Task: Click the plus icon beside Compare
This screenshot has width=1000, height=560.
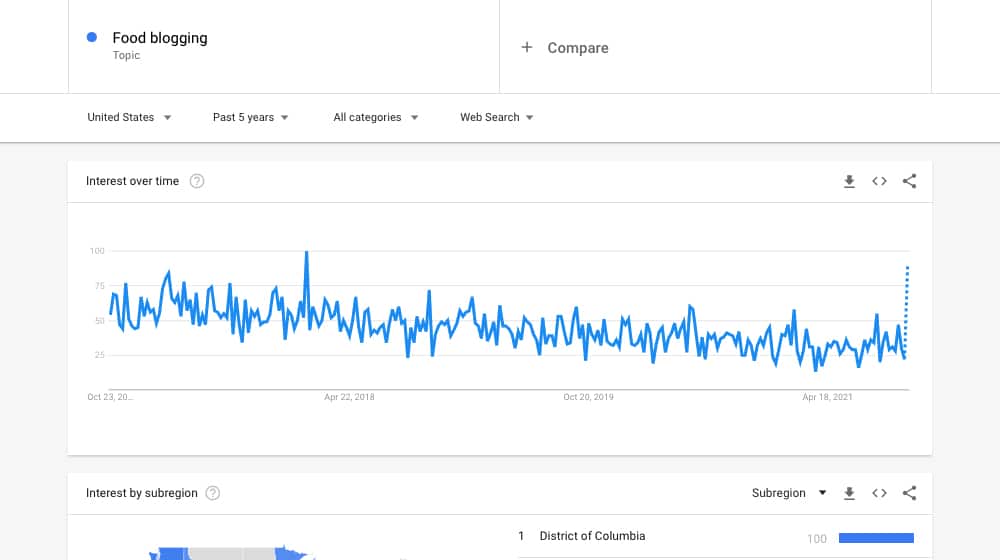Action: pyautogui.click(x=527, y=47)
